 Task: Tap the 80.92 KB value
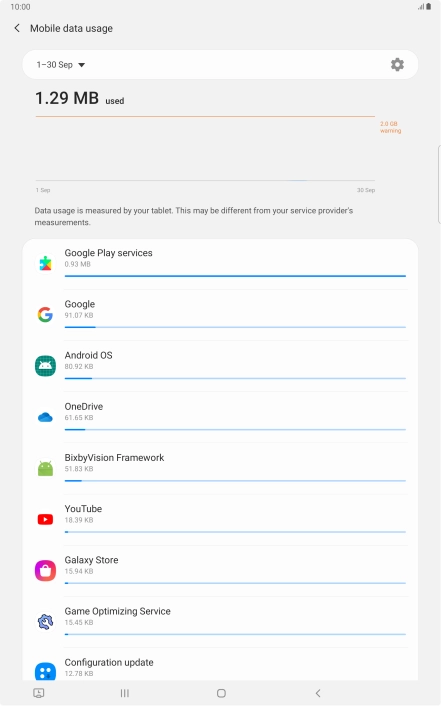[x=79, y=367]
